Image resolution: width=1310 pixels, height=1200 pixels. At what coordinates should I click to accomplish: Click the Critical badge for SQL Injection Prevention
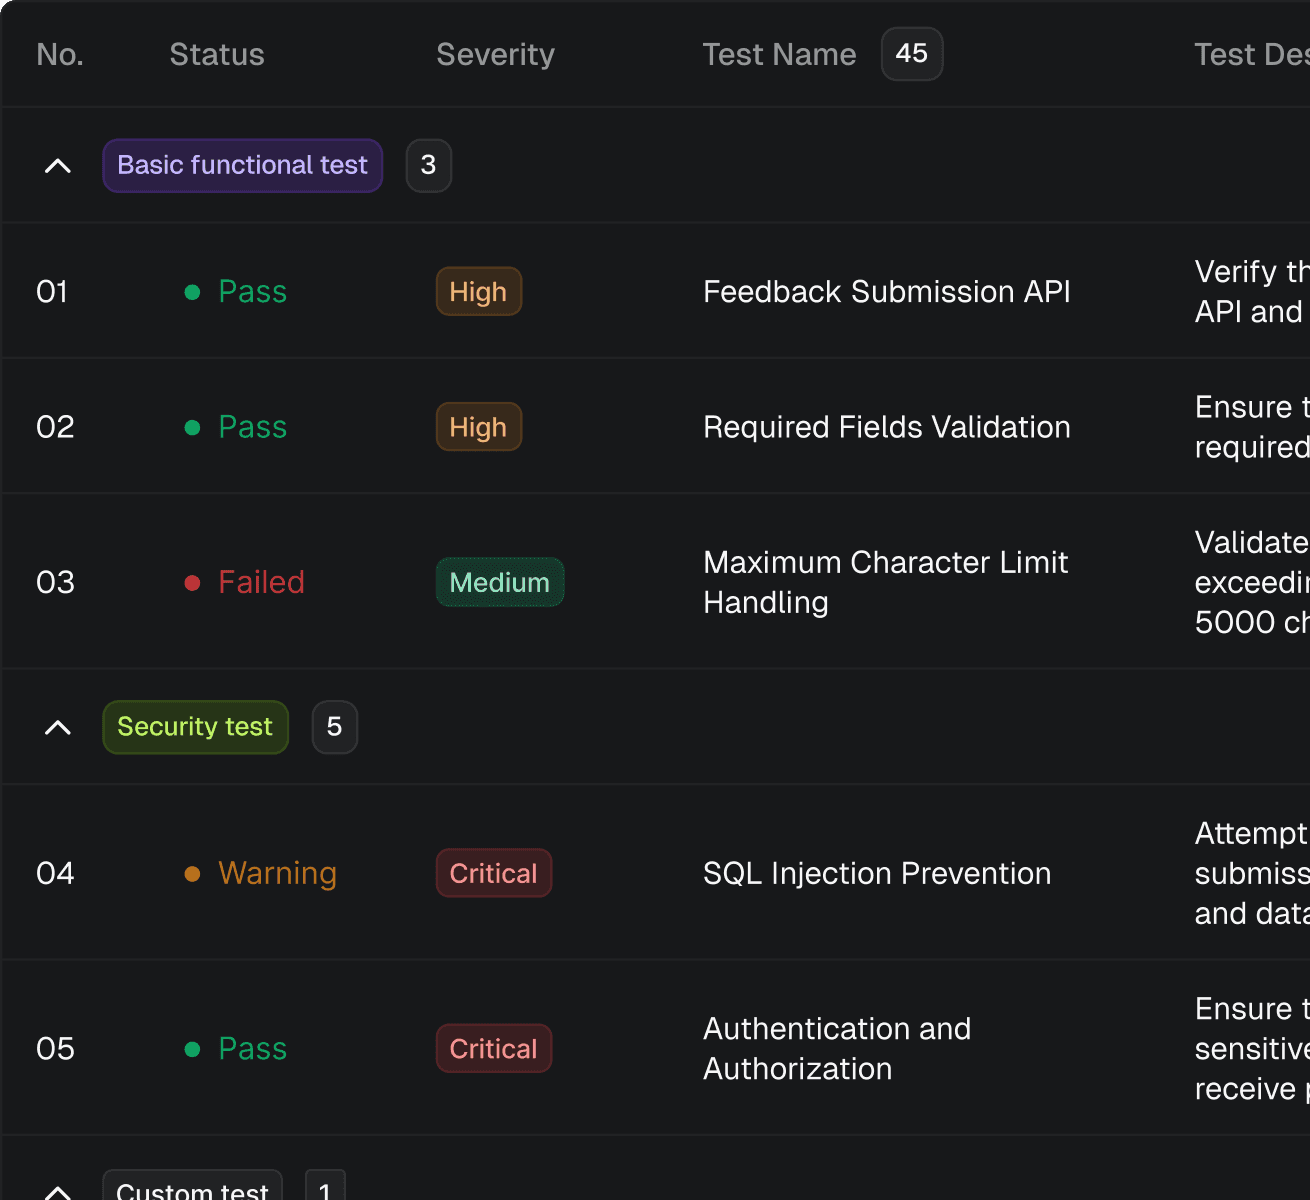click(x=493, y=873)
